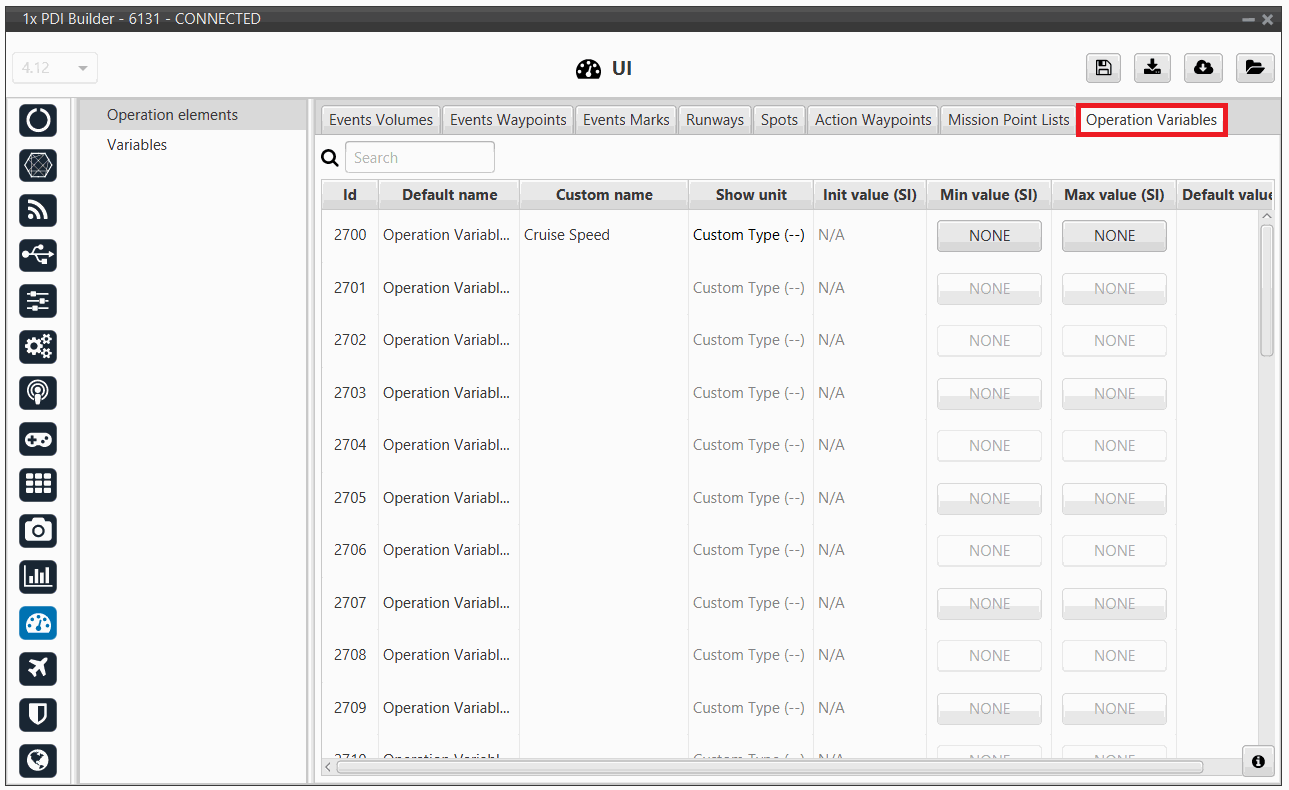1289x790 pixels.
Task: Open Show unit dropdown for variable 2700
Action: coord(749,235)
